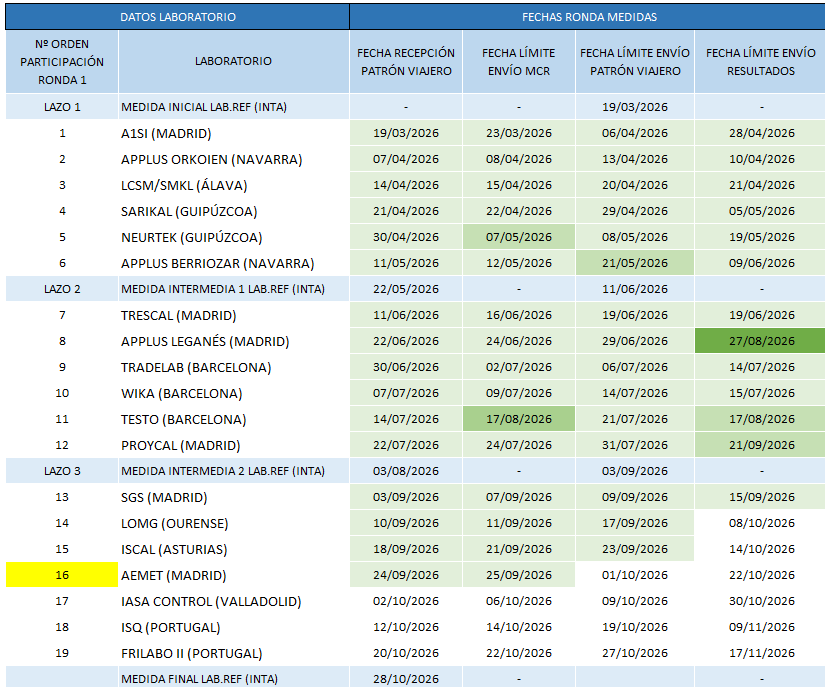The image size is (825, 687).
Task: Click dark green 27/08/2026 results date cell
Action: pos(760,341)
